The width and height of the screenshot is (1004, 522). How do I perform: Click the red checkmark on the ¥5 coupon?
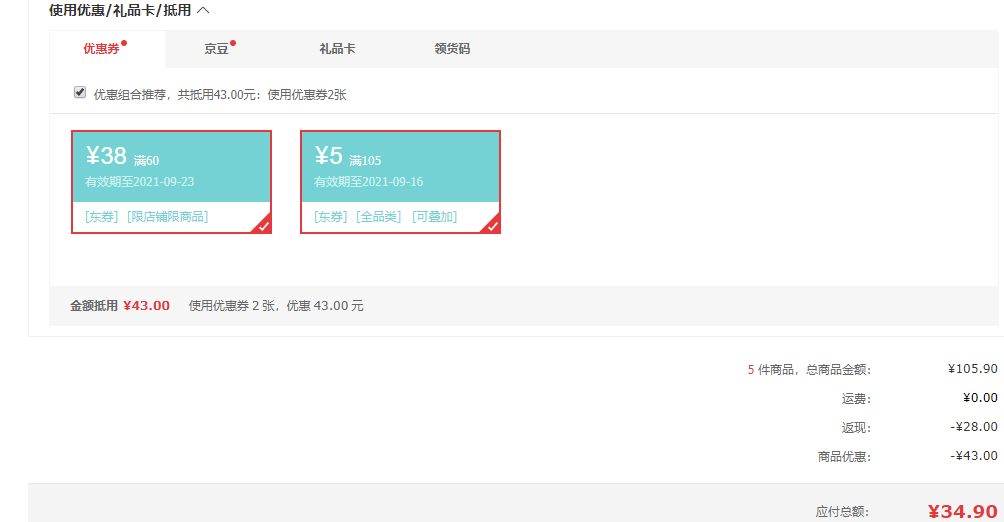pos(491,225)
